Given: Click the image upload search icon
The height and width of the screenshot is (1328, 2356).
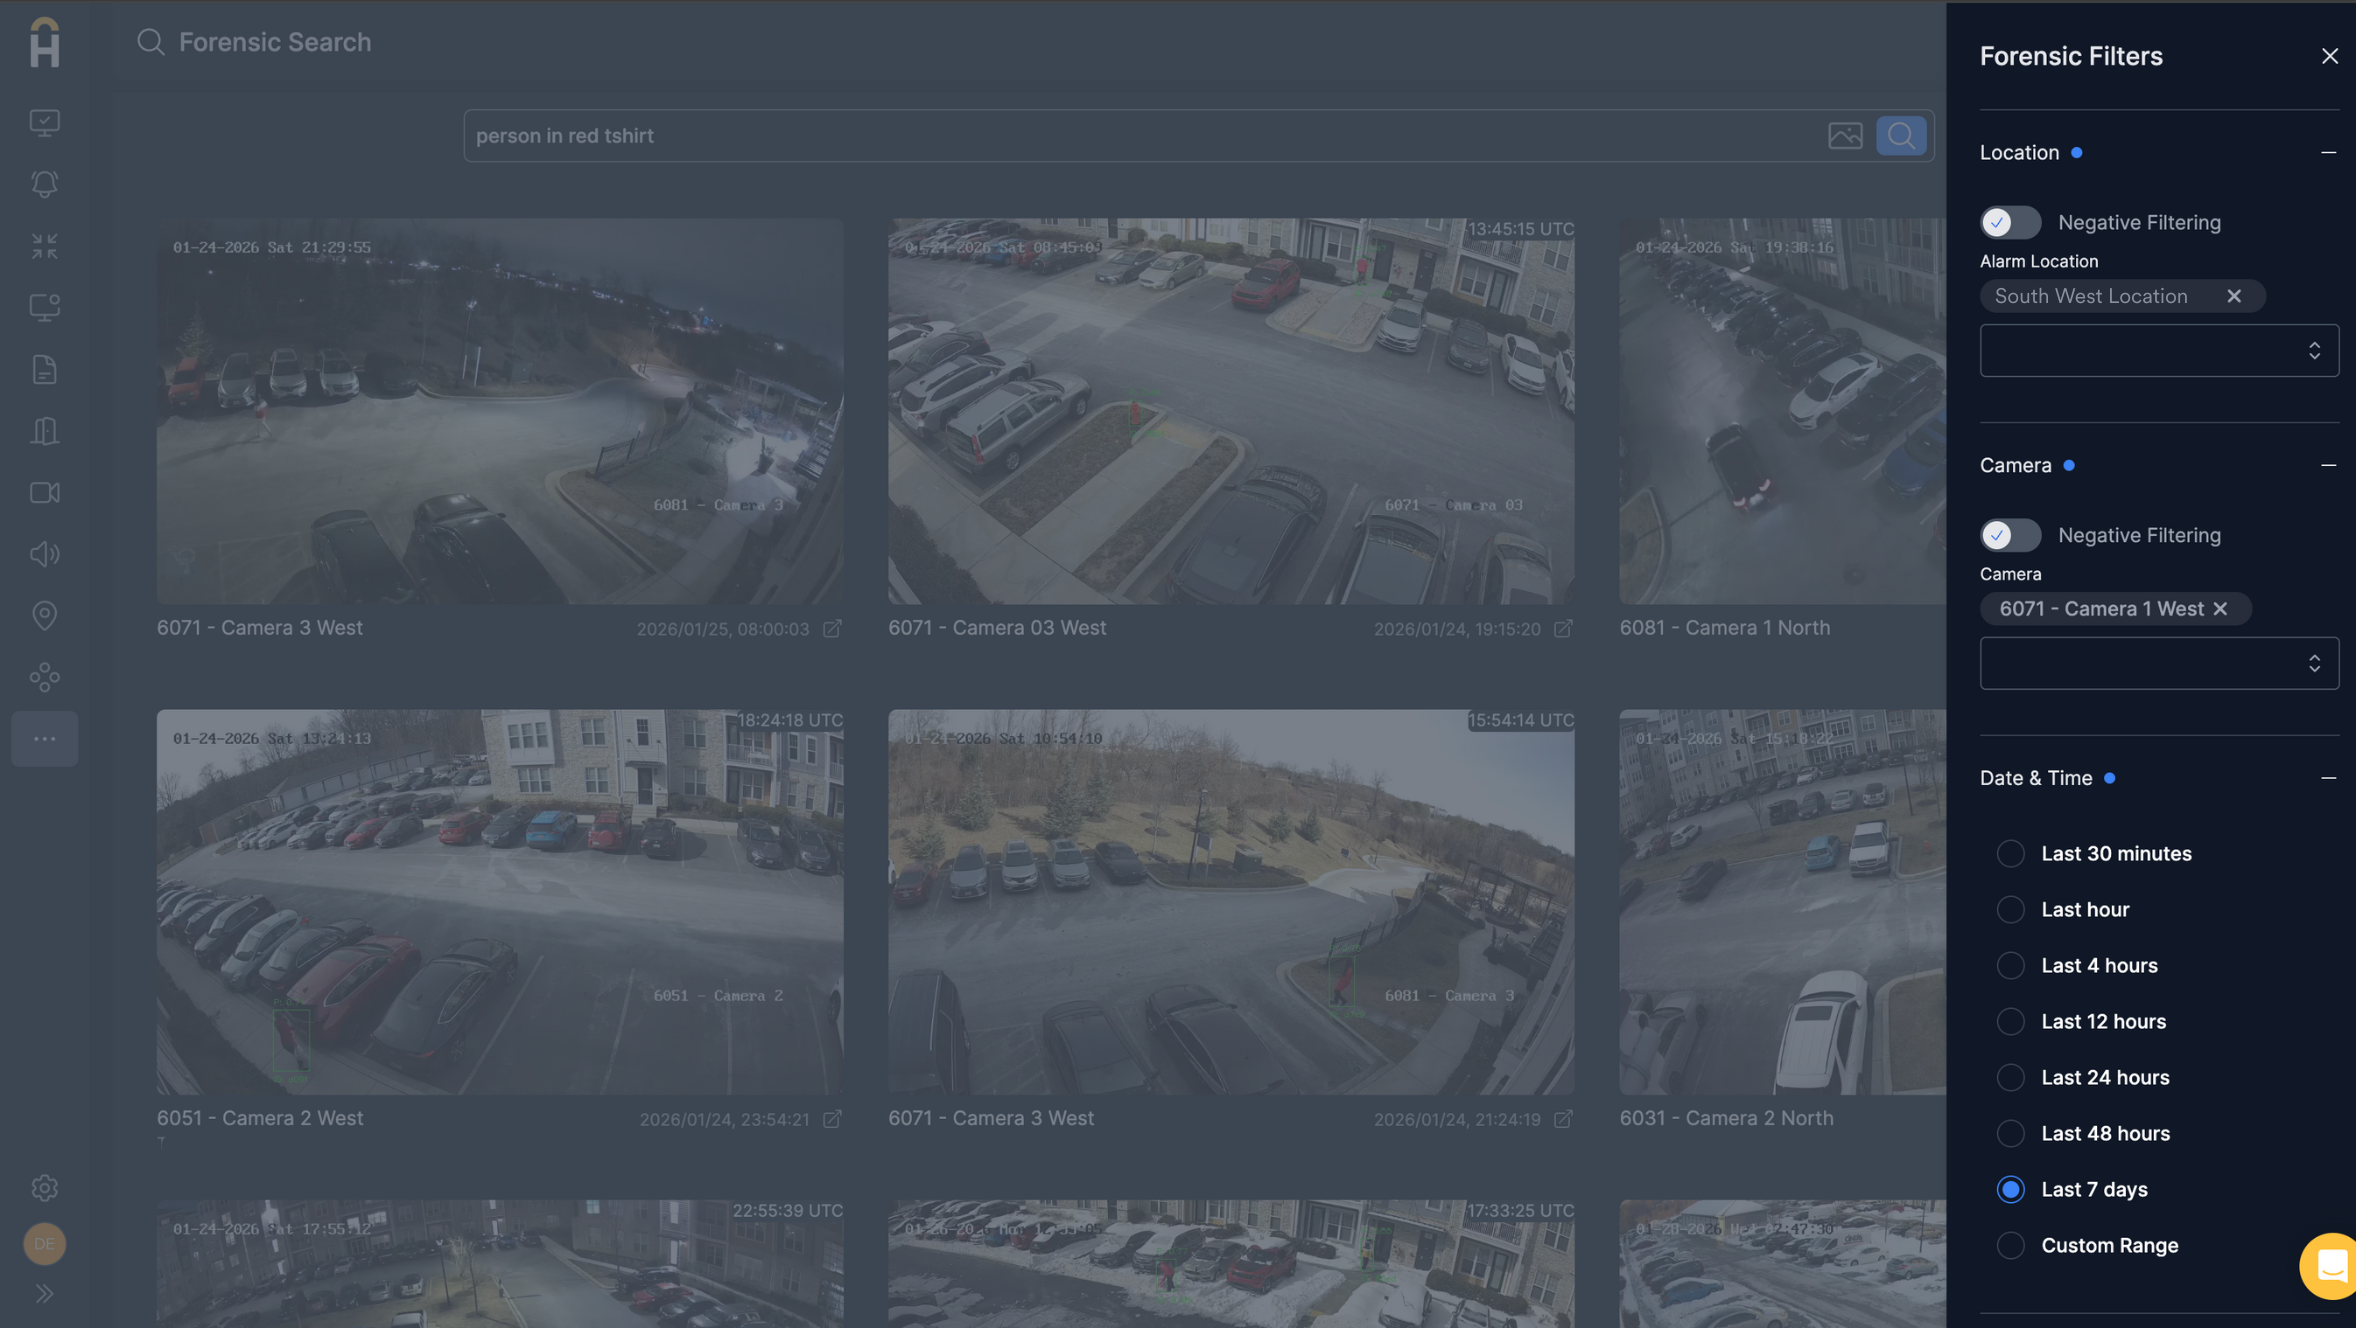Looking at the screenshot, I should tap(1845, 135).
